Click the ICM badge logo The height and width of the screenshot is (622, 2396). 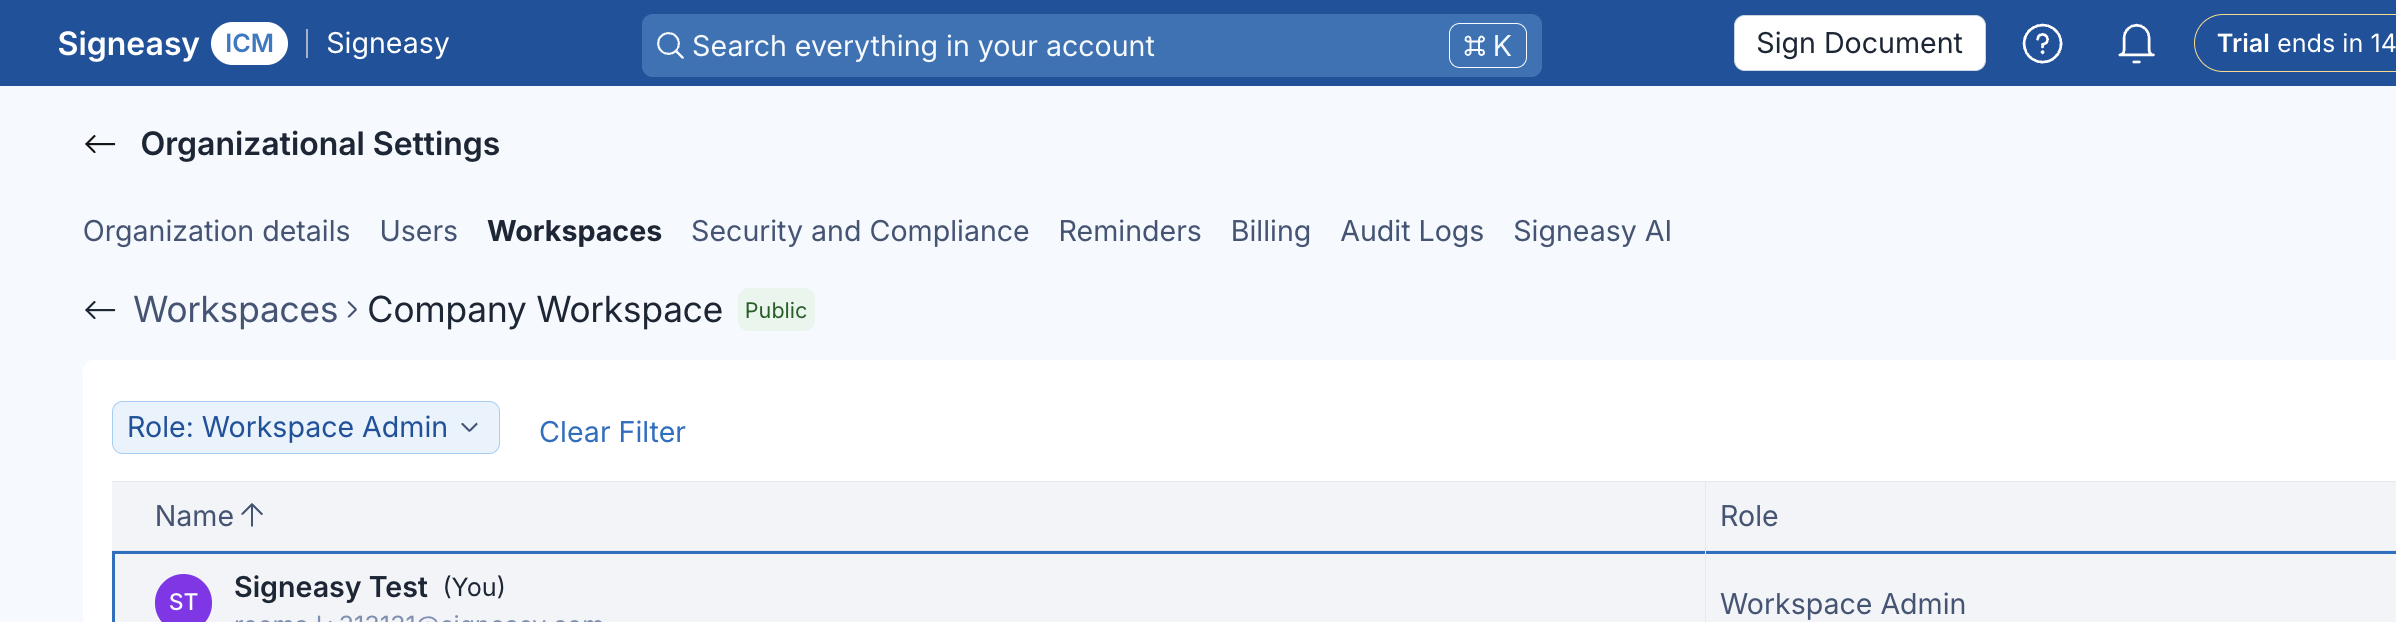[x=249, y=44]
